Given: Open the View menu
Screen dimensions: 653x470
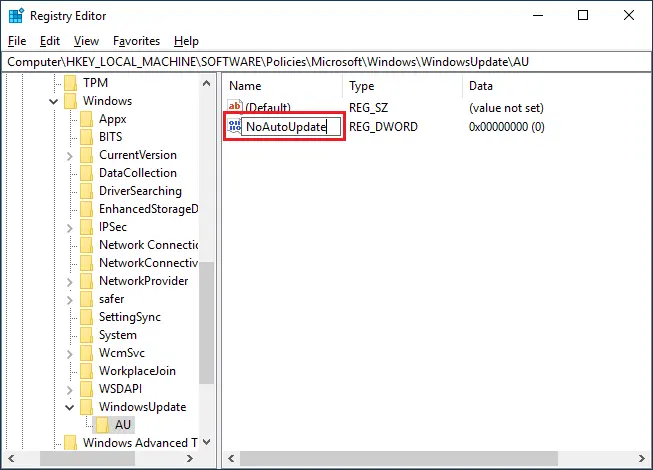Looking at the screenshot, I should 86,41.
